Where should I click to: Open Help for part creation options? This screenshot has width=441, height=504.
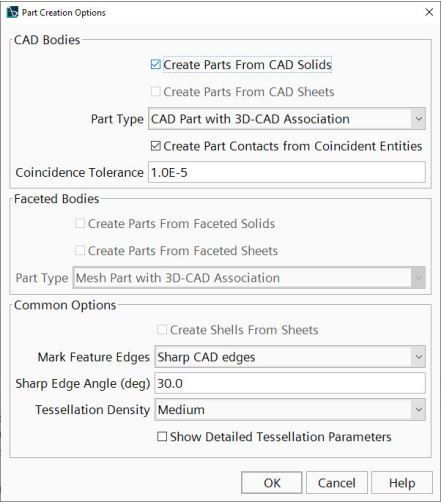pyautogui.click(x=402, y=483)
